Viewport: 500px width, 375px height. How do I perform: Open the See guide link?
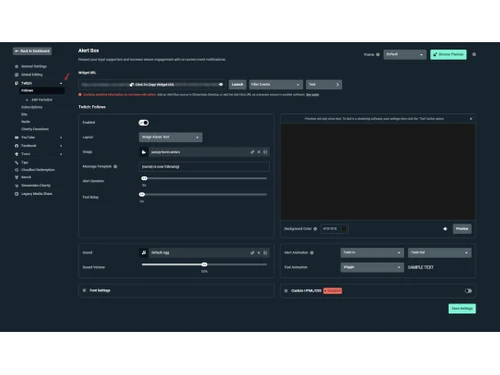[x=312, y=95]
